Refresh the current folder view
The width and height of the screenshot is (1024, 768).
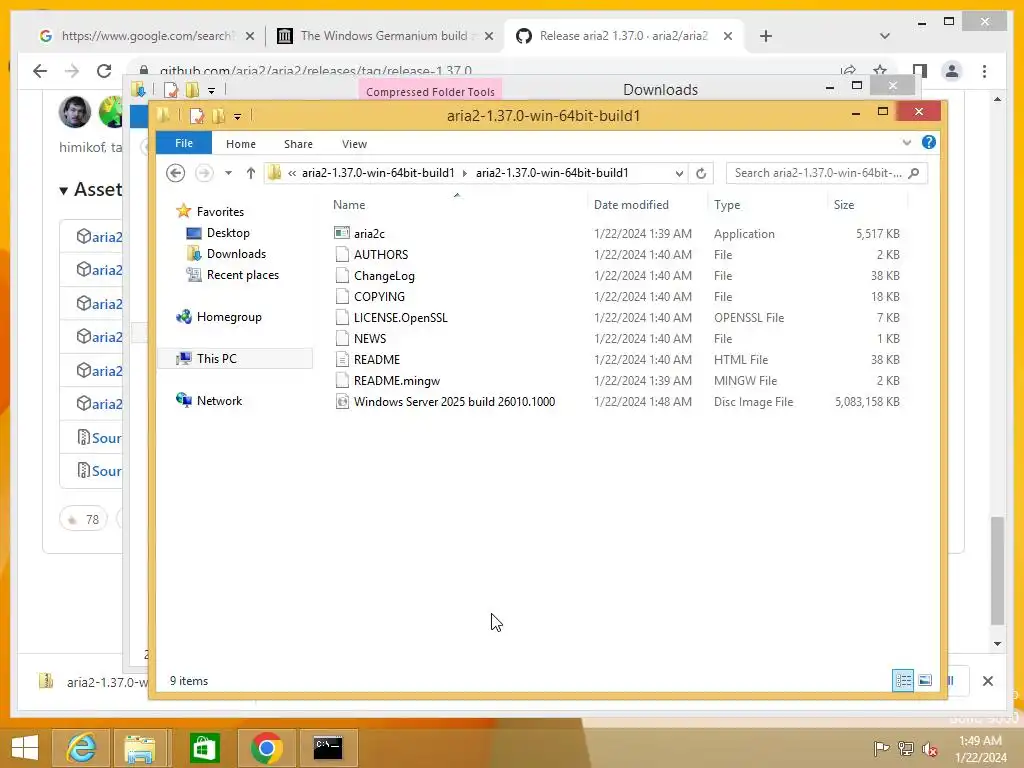pyautogui.click(x=701, y=173)
